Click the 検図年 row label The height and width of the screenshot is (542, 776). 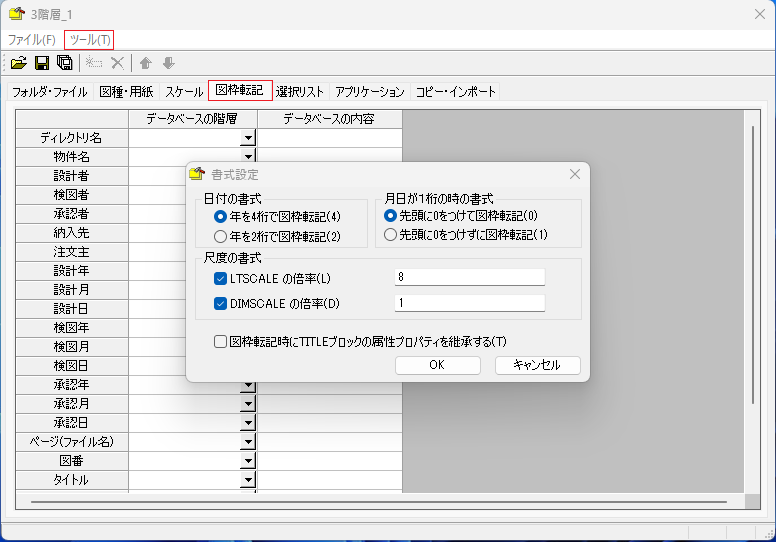[72, 328]
